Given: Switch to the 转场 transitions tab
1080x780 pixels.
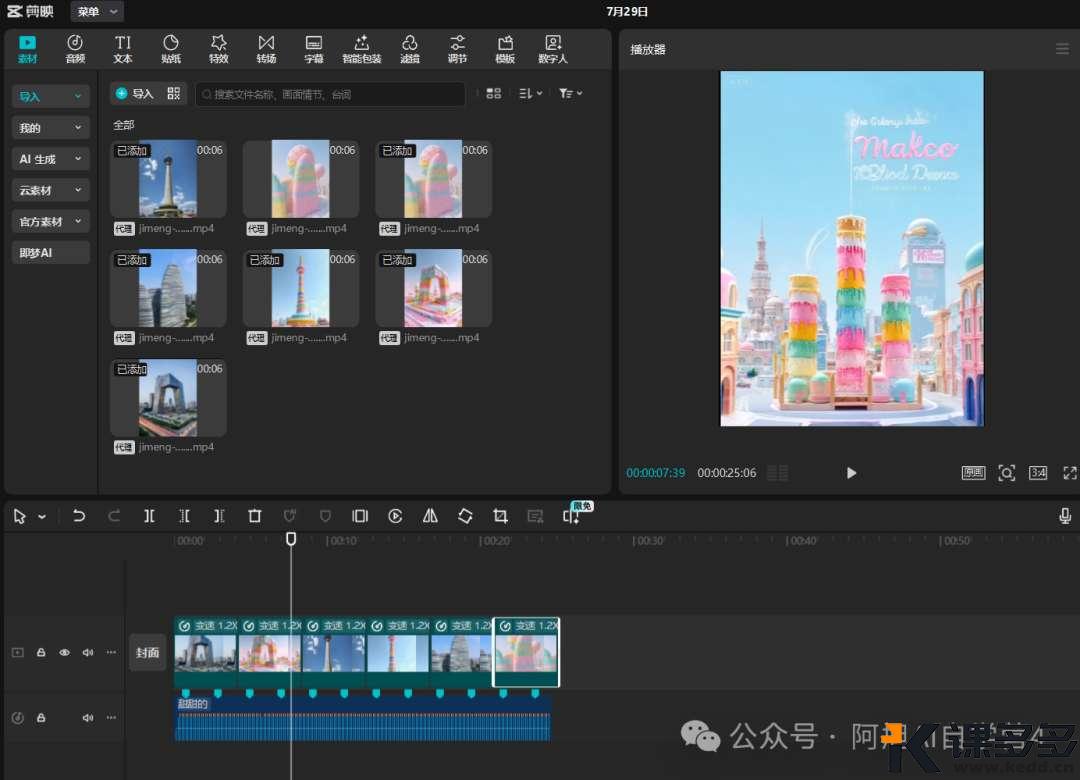Looking at the screenshot, I should click(x=267, y=49).
